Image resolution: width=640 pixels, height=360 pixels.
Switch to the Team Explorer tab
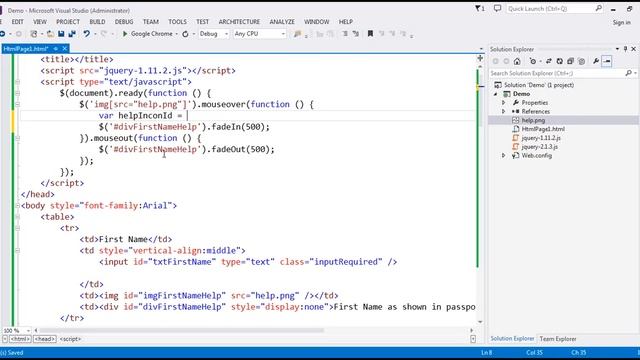point(558,339)
